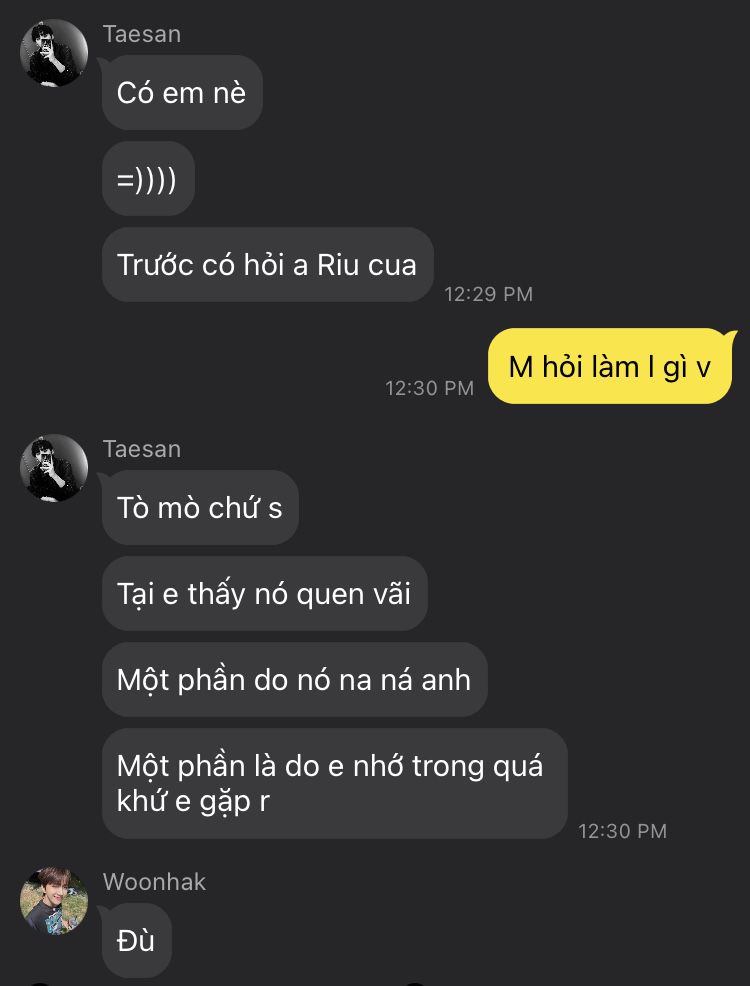Select Woonhak's 'Đù' message bubble
The height and width of the screenshot is (986, 750).
pyautogui.click(x=136, y=941)
